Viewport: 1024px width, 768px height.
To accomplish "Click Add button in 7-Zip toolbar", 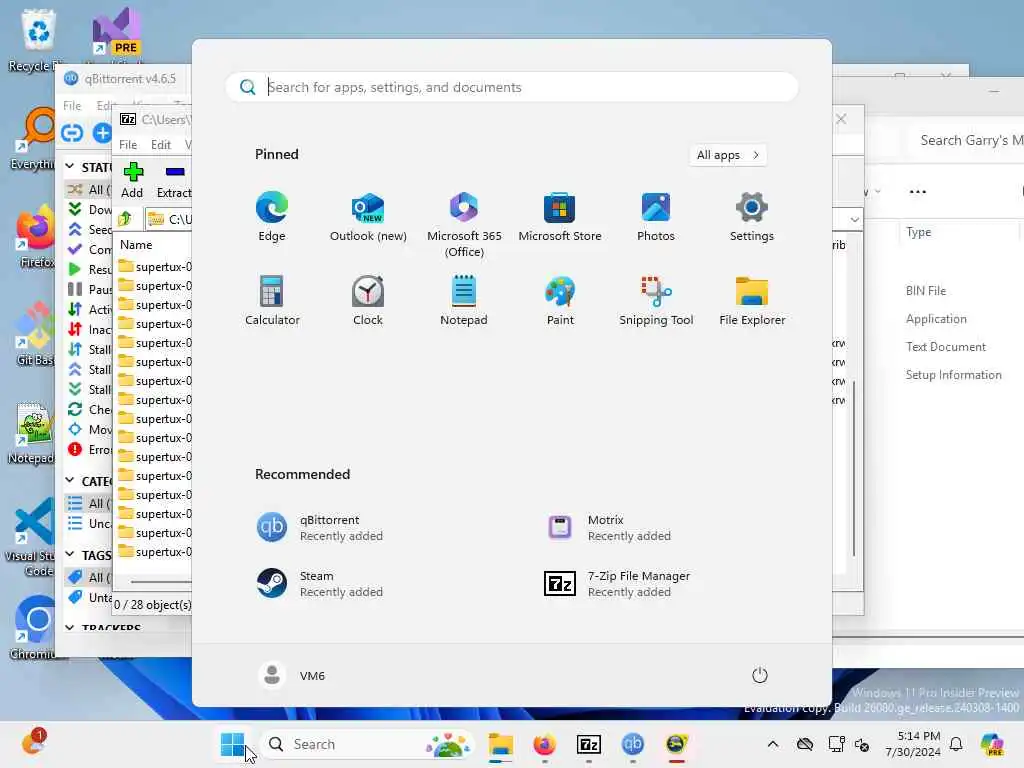I will [x=132, y=181].
